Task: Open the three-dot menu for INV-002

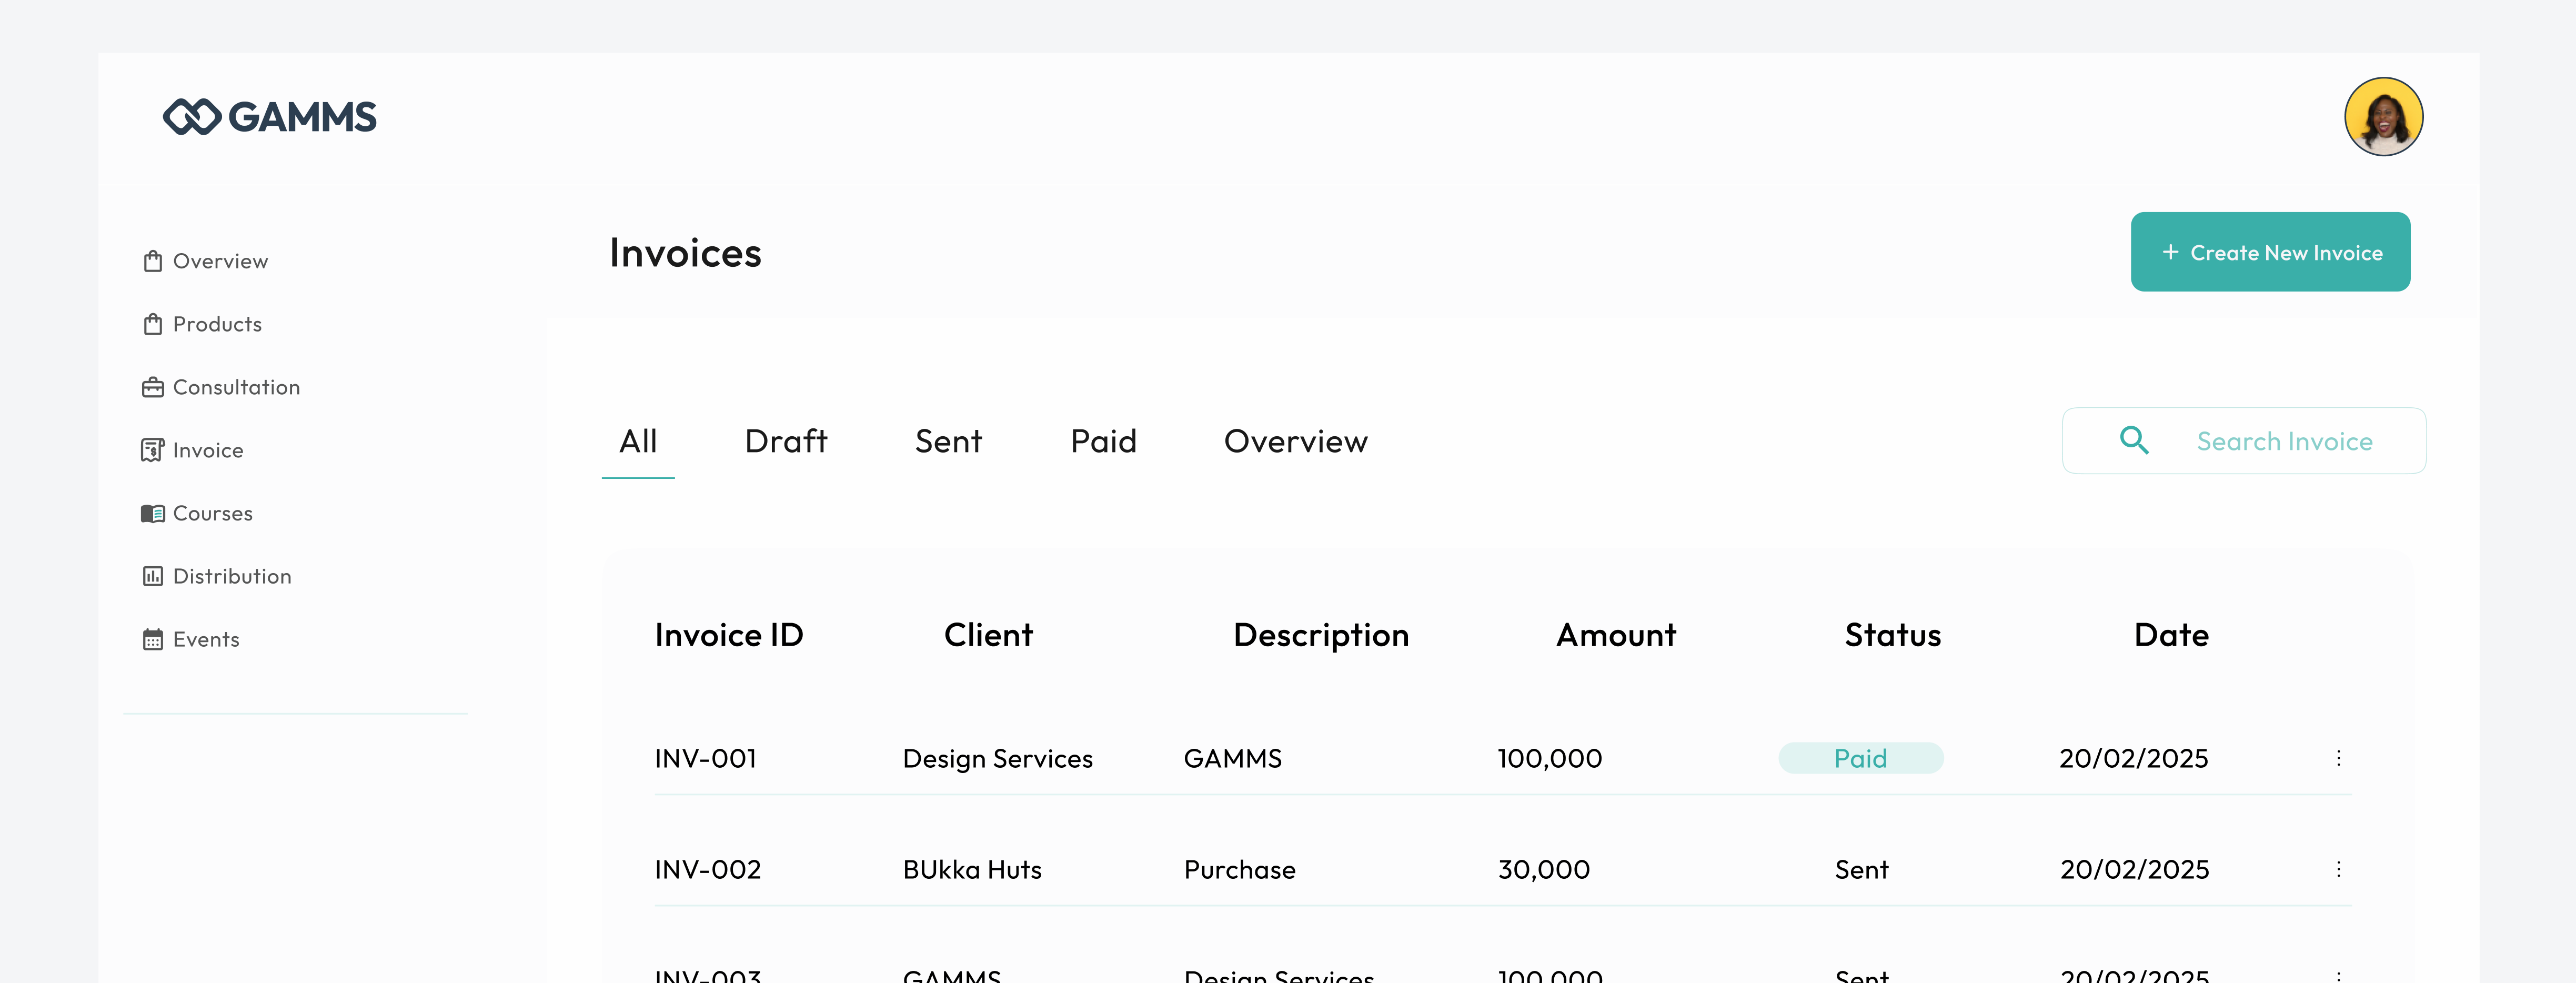Action: [2338, 869]
